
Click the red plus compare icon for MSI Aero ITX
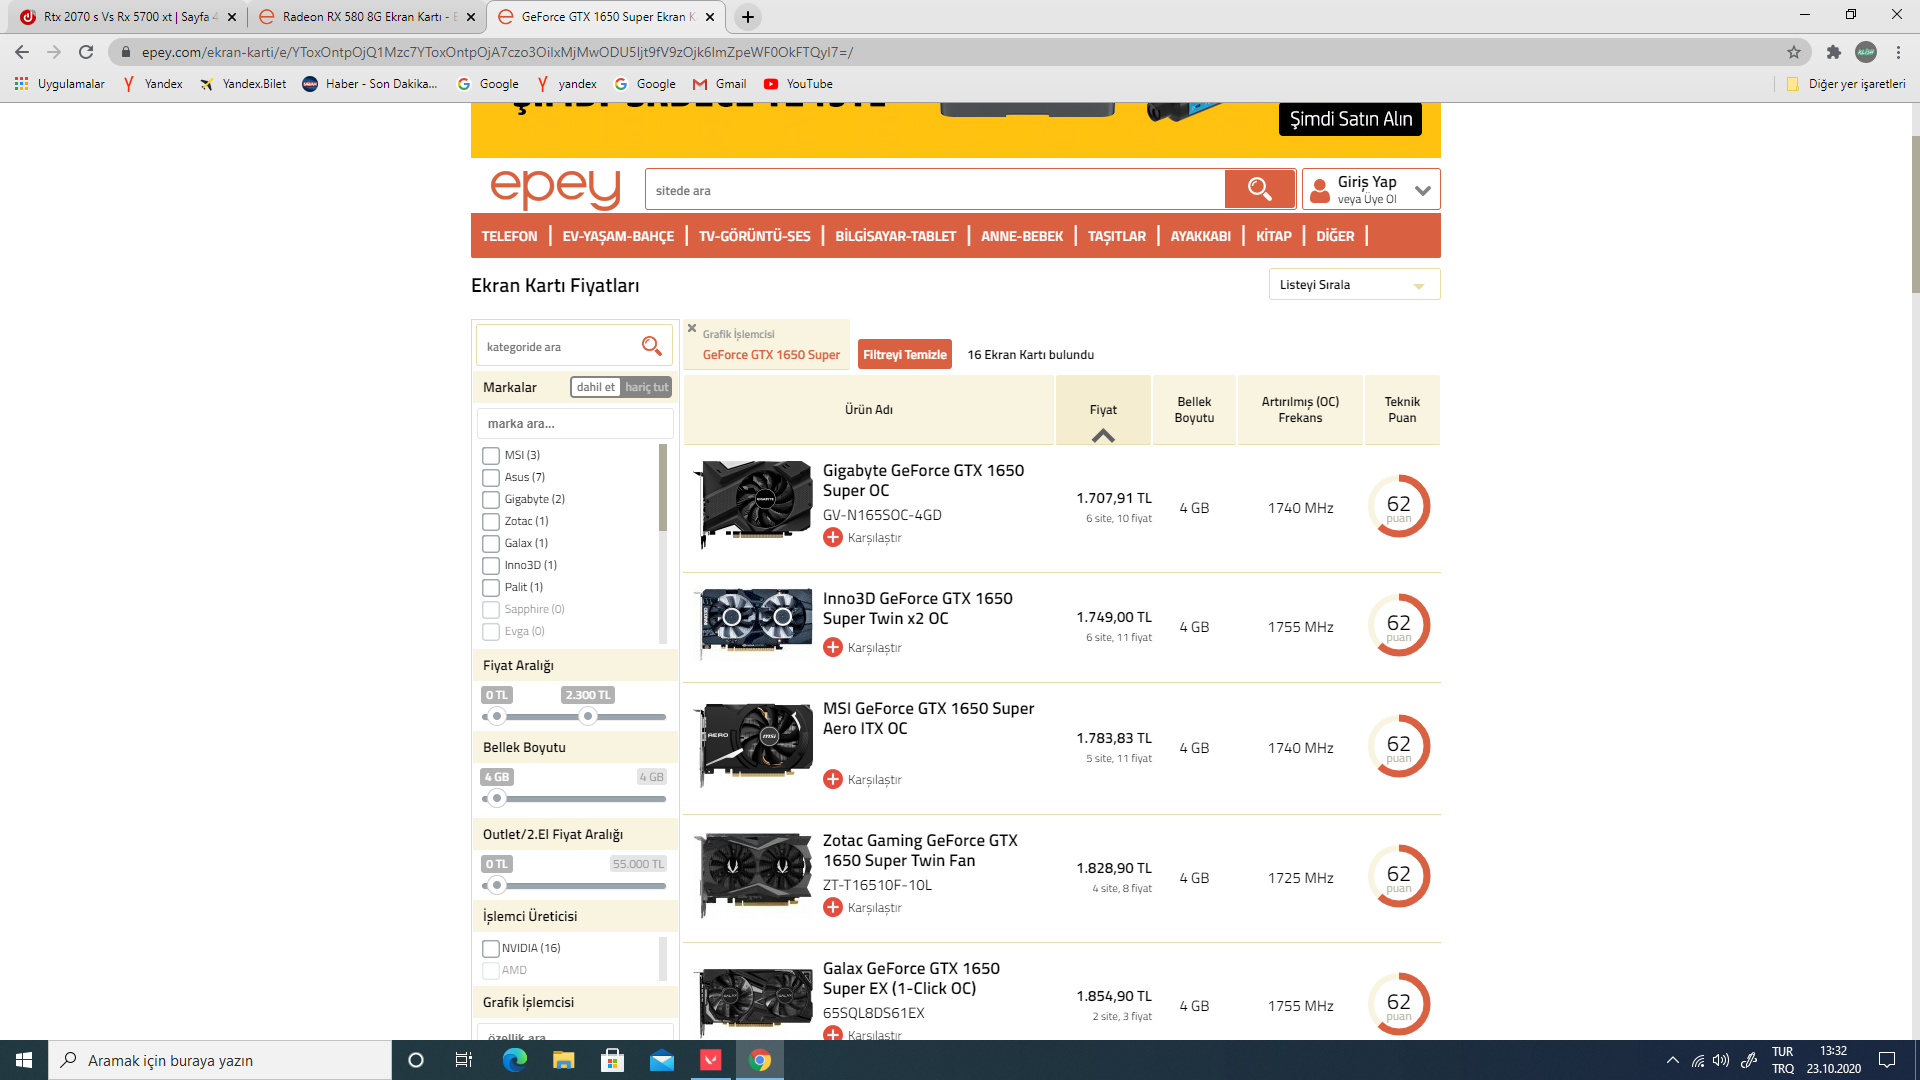[x=833, y=779]
